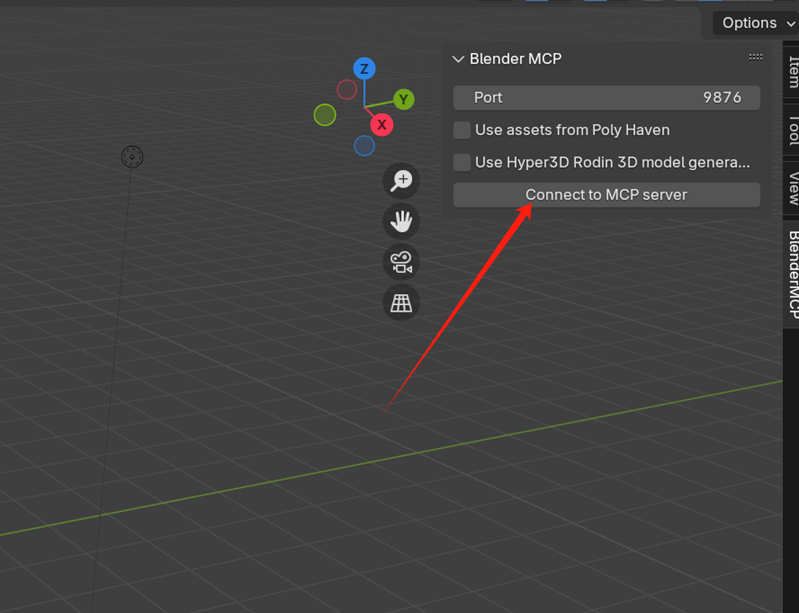This screenshot has width=799, height=613.
Task: Click the 3D cursor in the viewport
Action: pyautogui.click(x=132, y=157)
